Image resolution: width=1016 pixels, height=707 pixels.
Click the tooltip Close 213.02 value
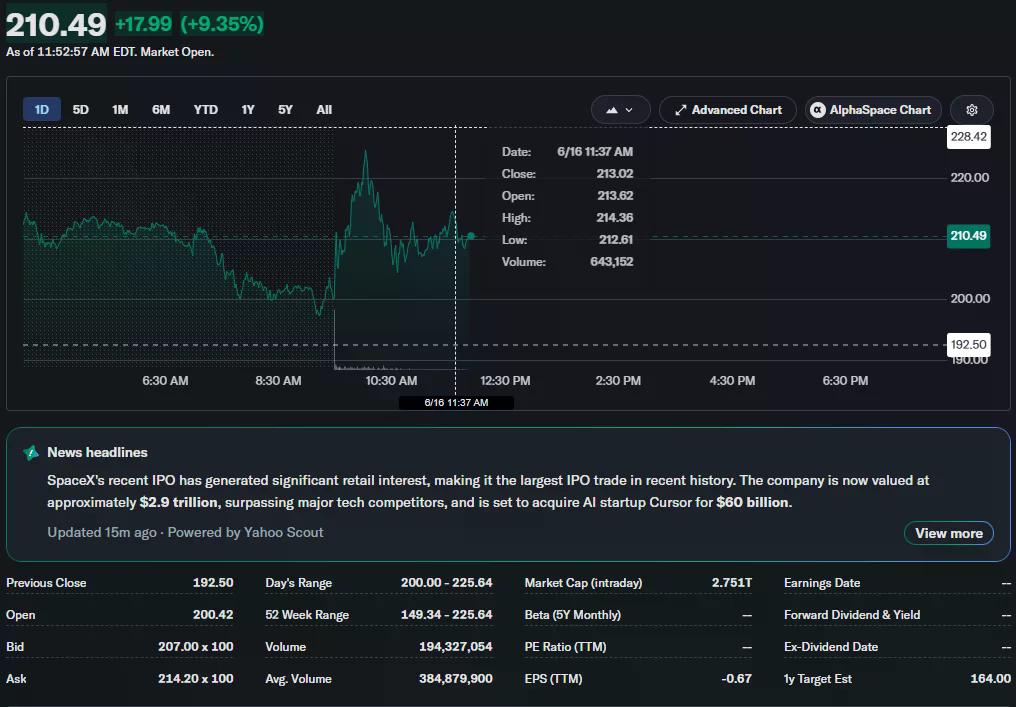pyautogui.click(x=615, y=174)
